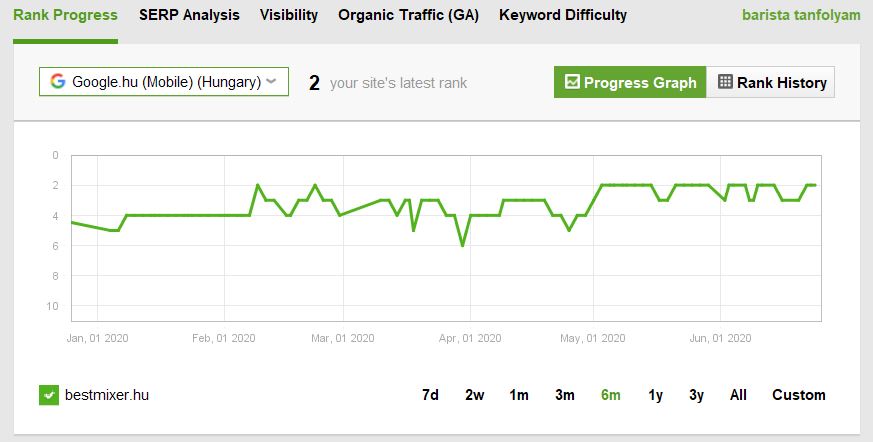Select the 7d time range
This screenshot has width=873, height=442.
(430, 395)
